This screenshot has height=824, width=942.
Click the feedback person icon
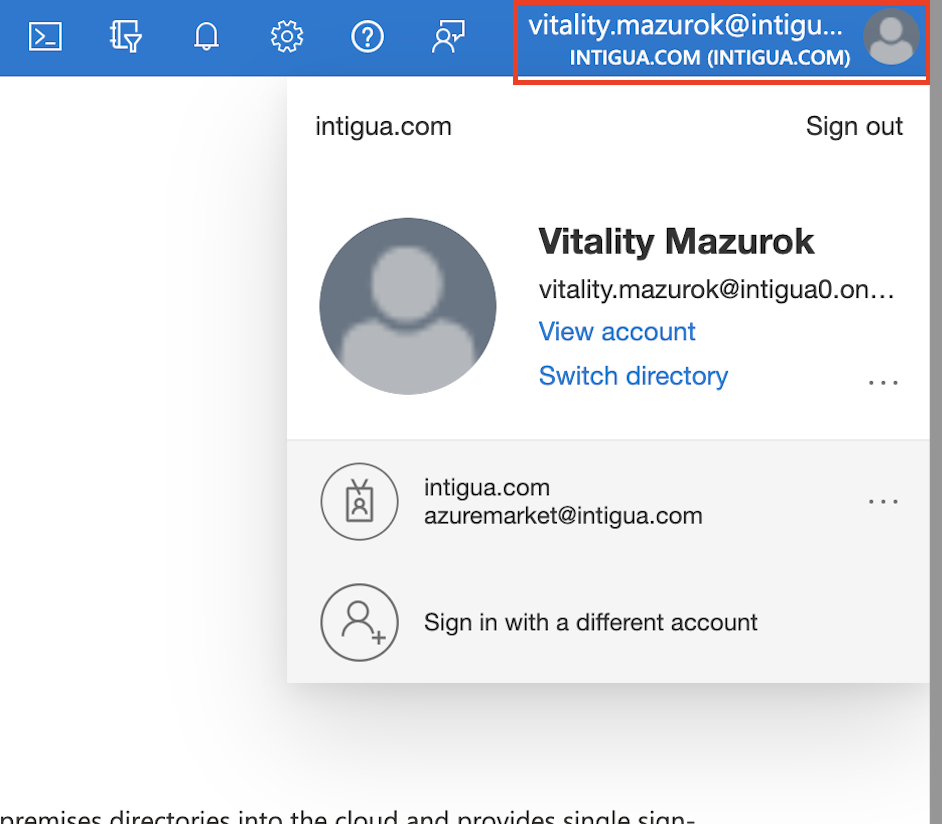click(447, 37)
